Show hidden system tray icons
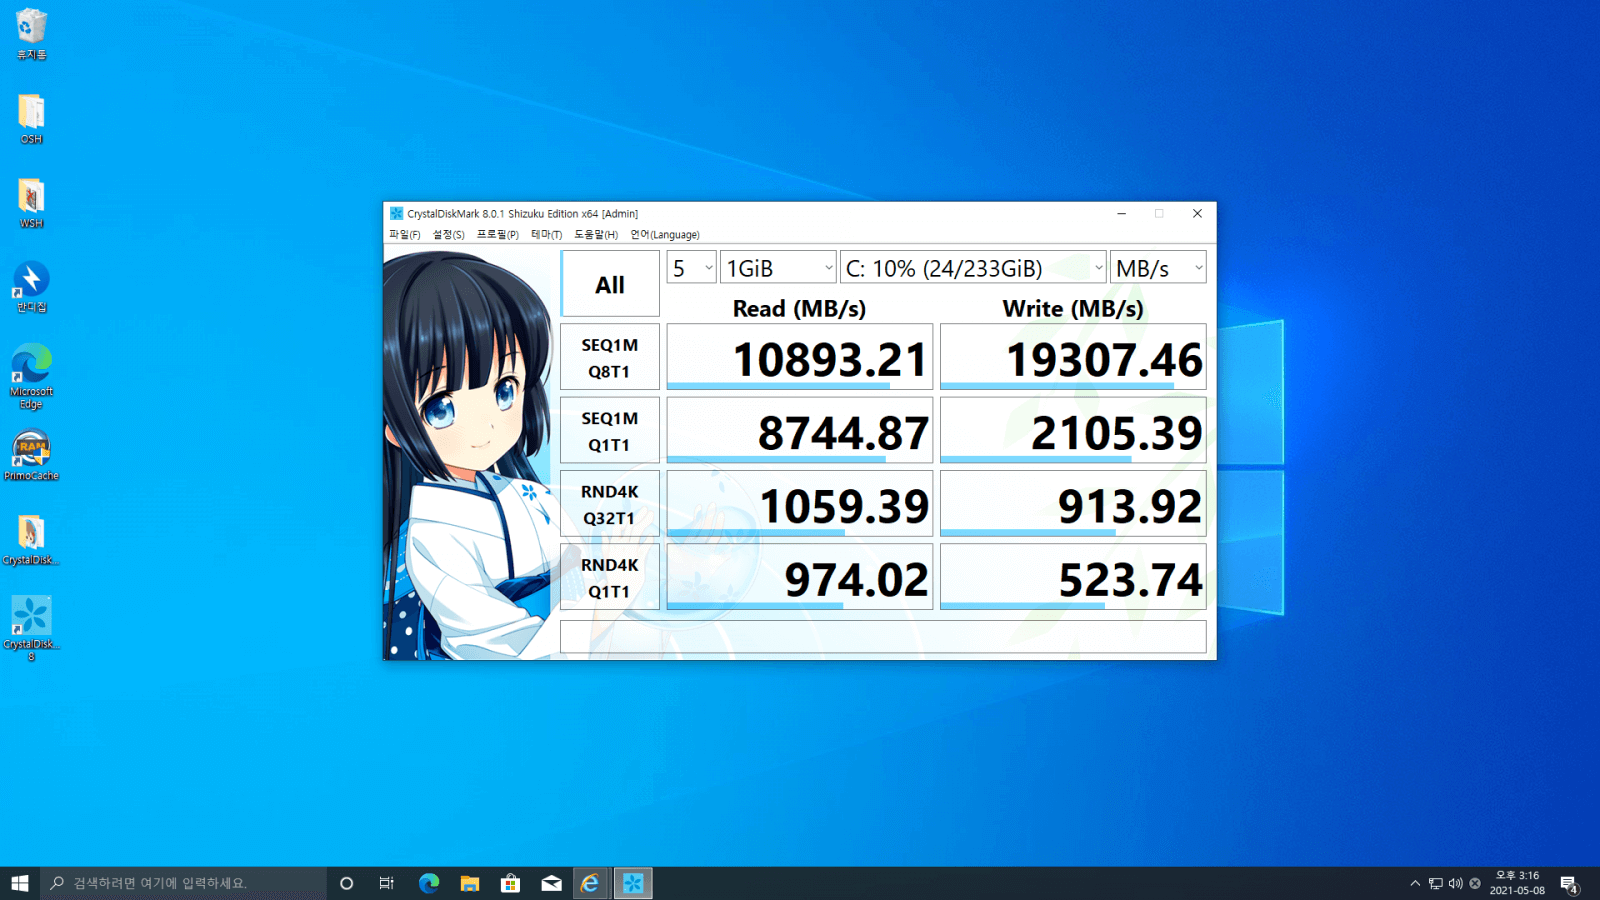The image size is (1600, 900). click(1415, 883)
